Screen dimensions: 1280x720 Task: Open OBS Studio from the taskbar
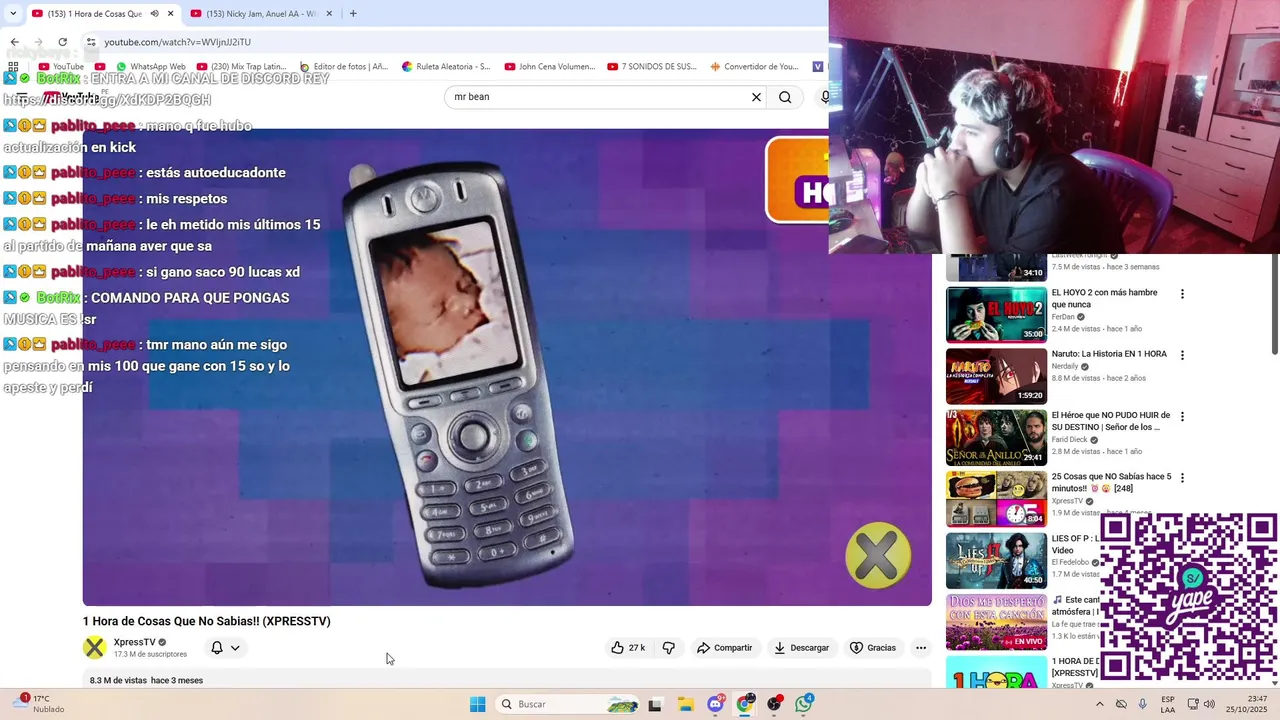tap(774, 704)
